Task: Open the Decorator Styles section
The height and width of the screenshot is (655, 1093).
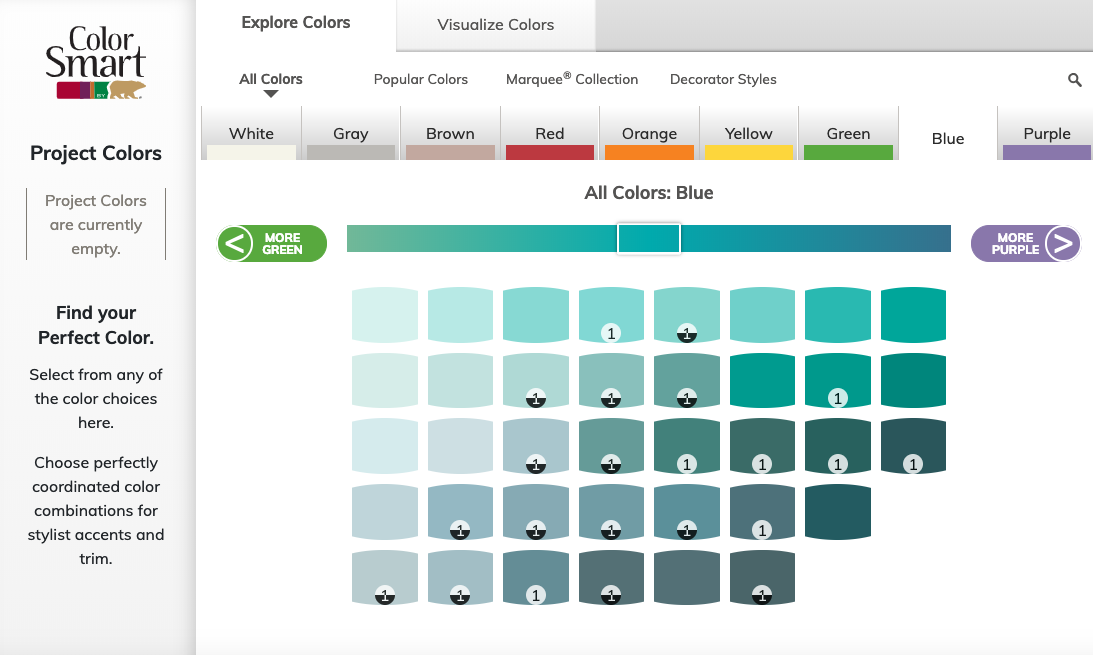Action: click(x=723, y=79)
